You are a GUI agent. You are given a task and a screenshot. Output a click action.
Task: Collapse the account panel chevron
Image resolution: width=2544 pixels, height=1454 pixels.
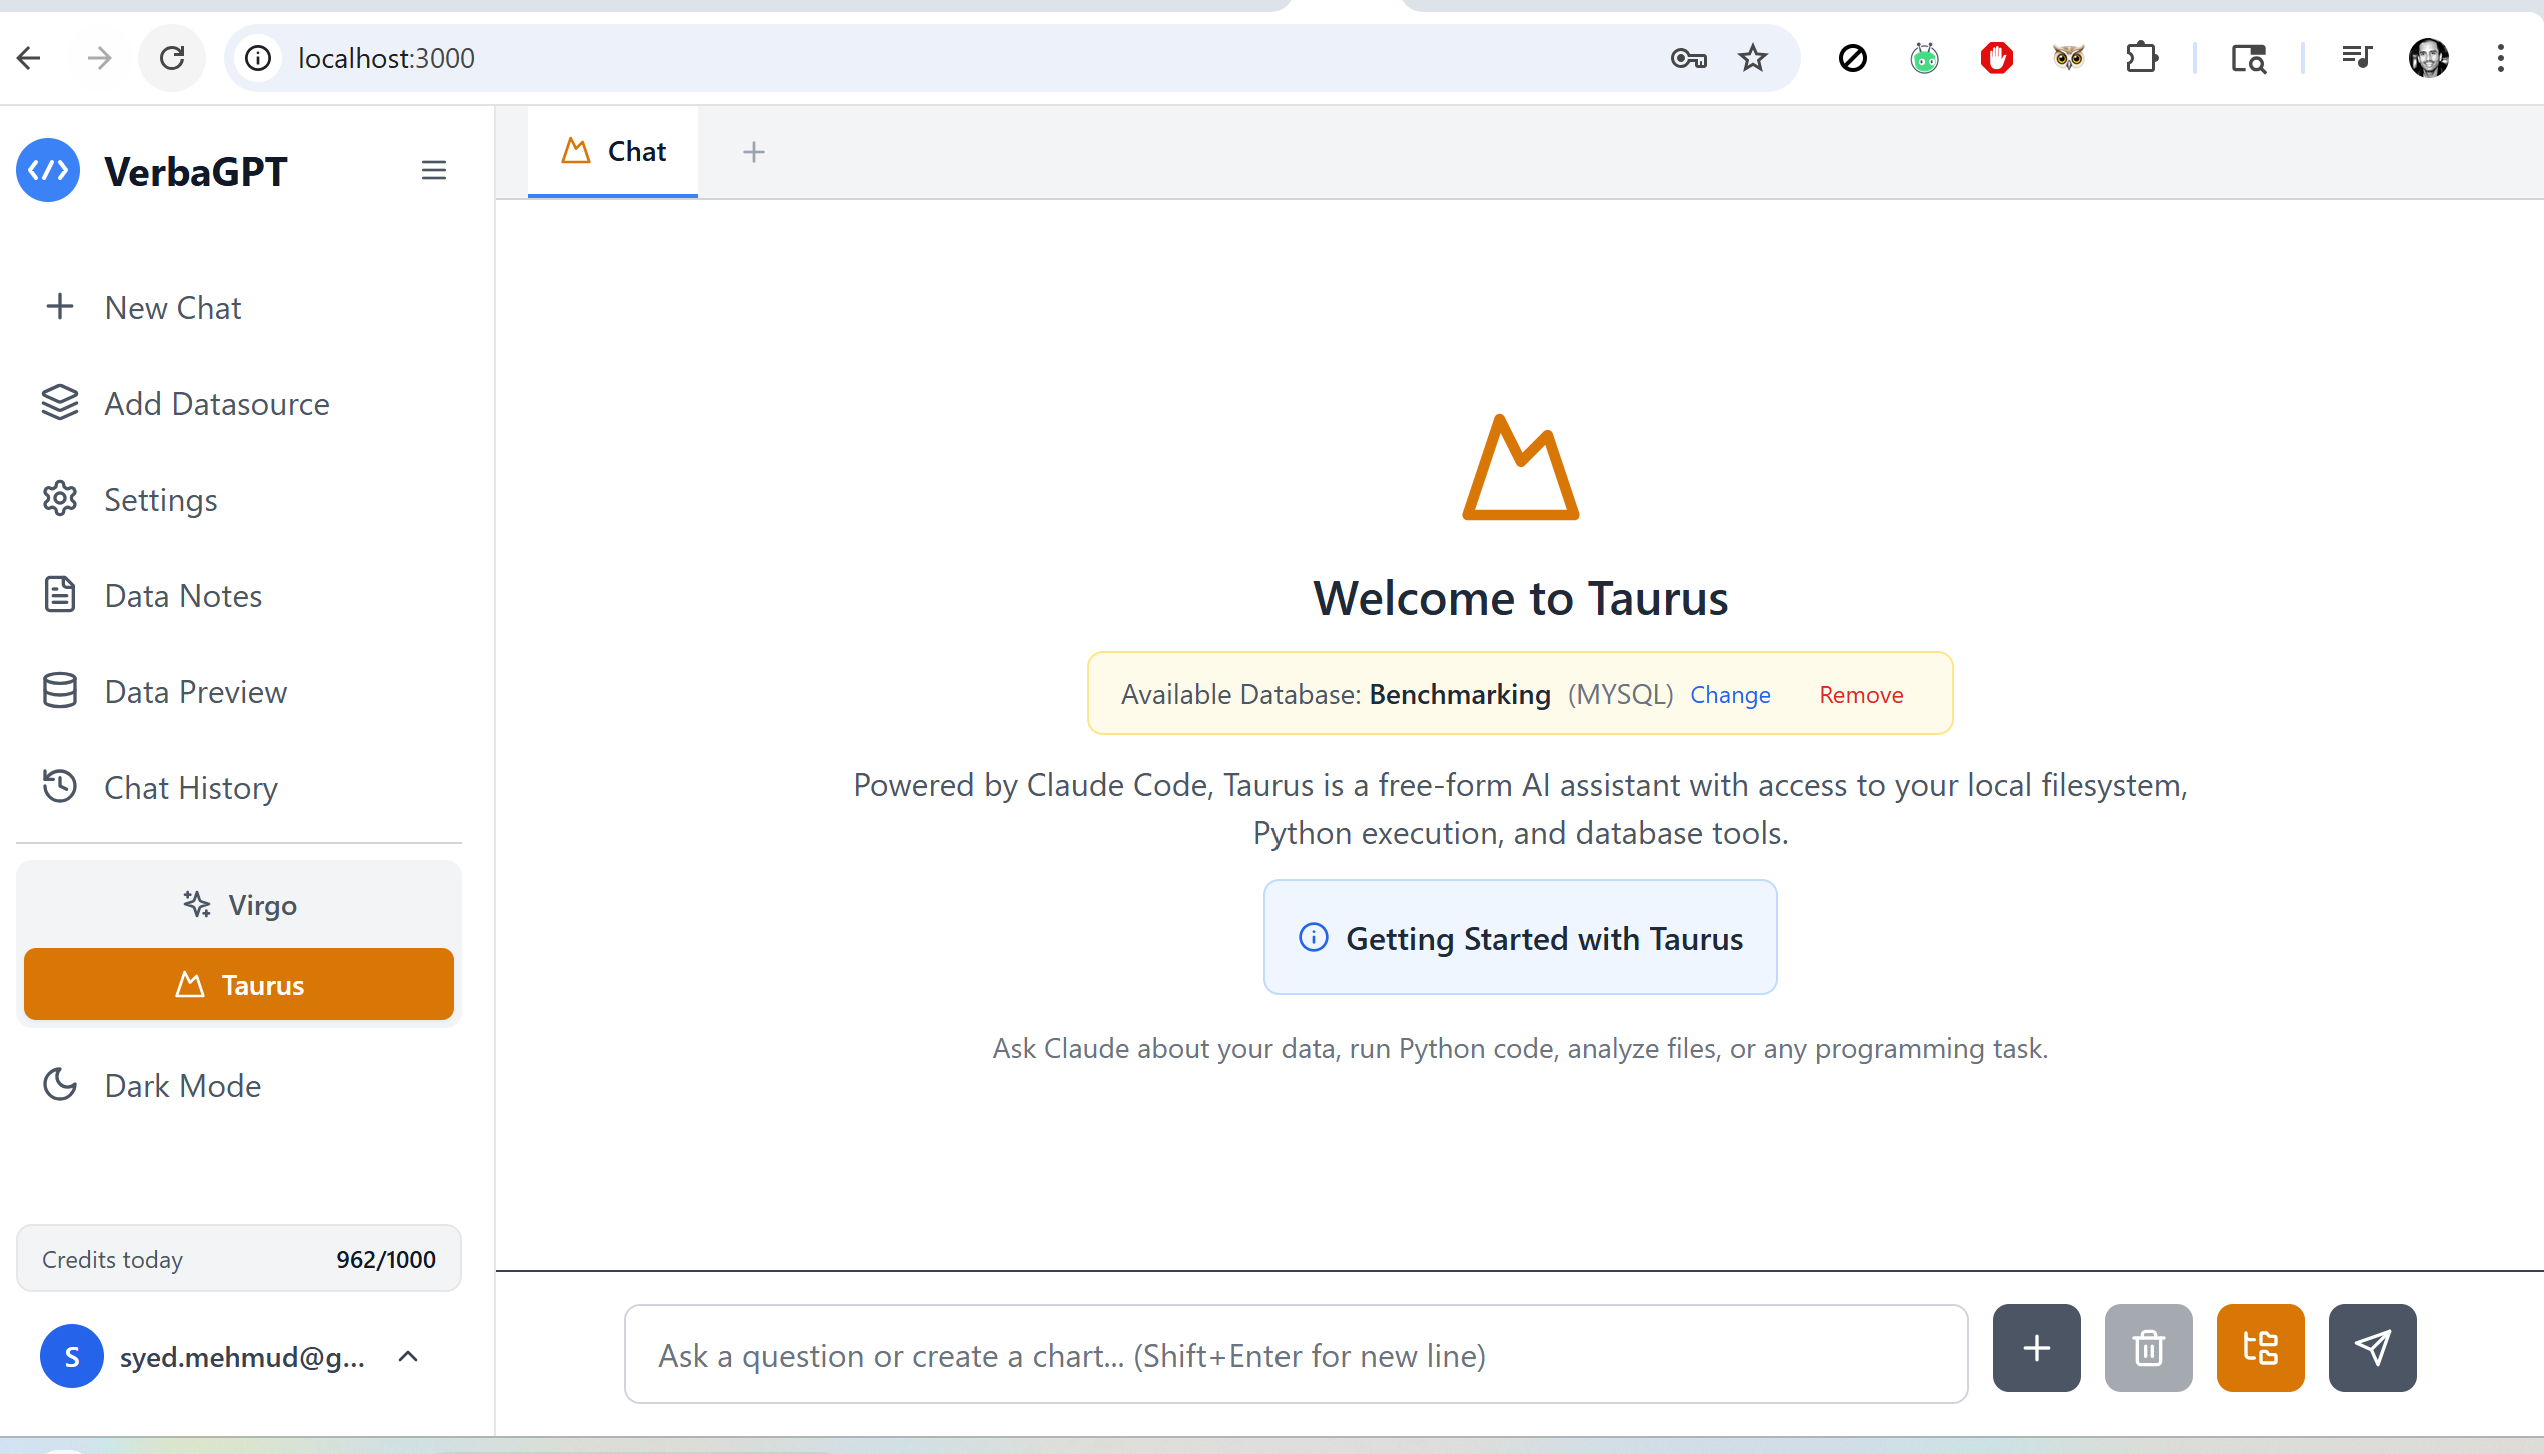[x=408, y=1356]
